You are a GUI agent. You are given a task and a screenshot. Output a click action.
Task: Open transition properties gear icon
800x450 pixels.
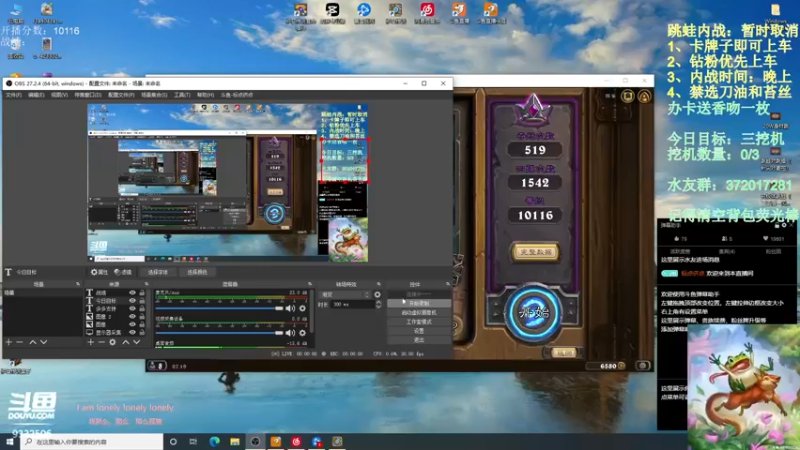coord(378,294)
